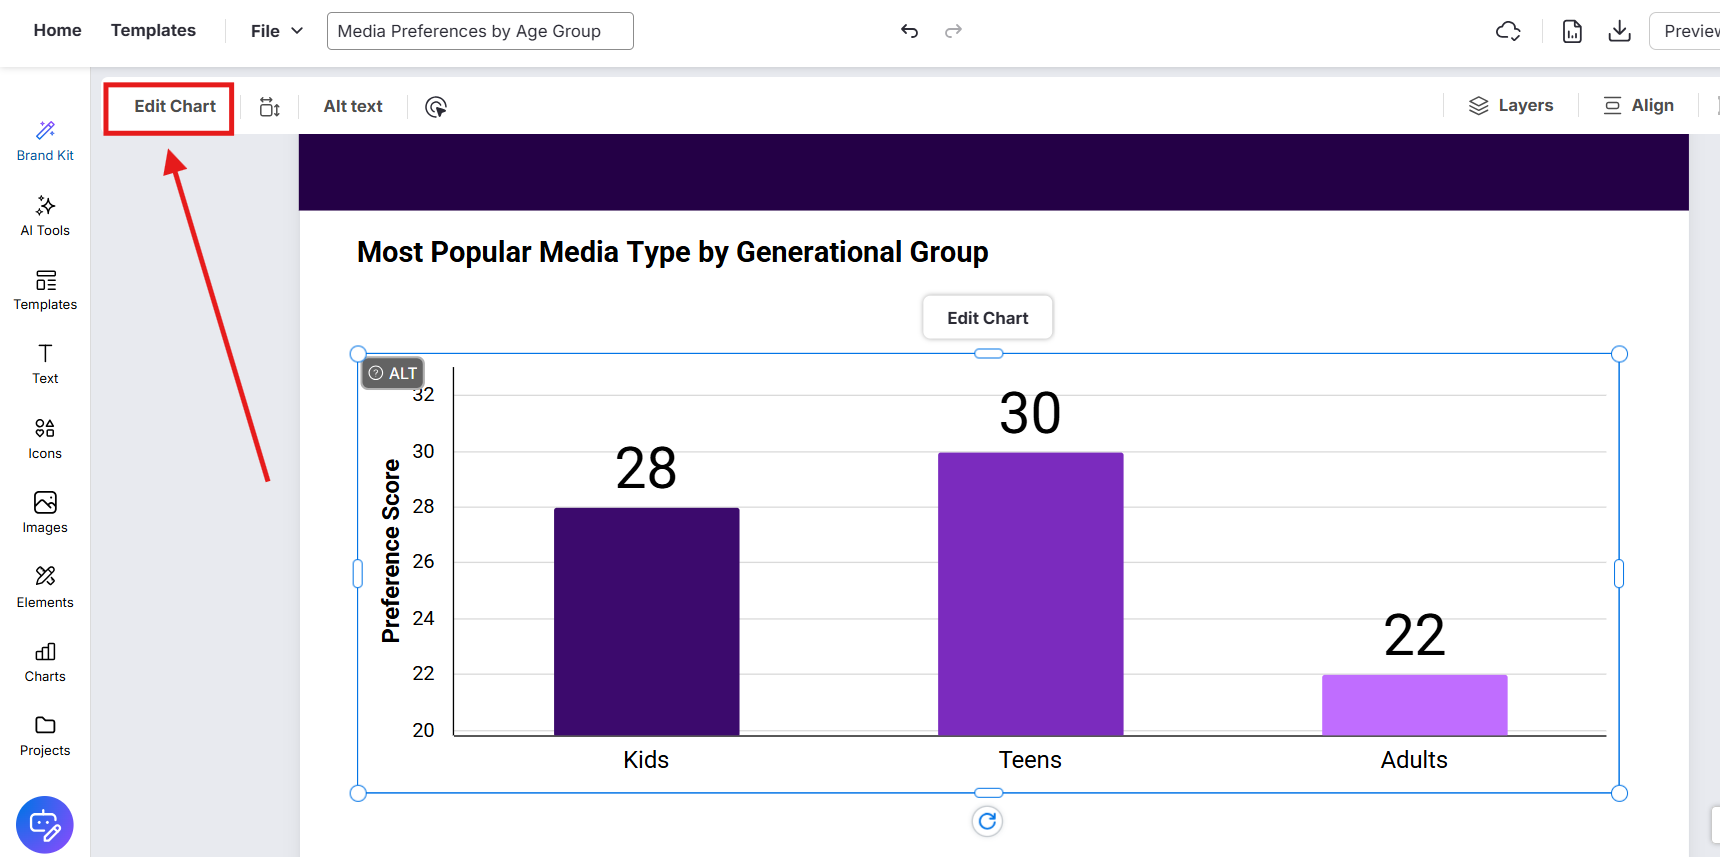
Task: Expand the File dropdown menu
Action: point(276,31)
